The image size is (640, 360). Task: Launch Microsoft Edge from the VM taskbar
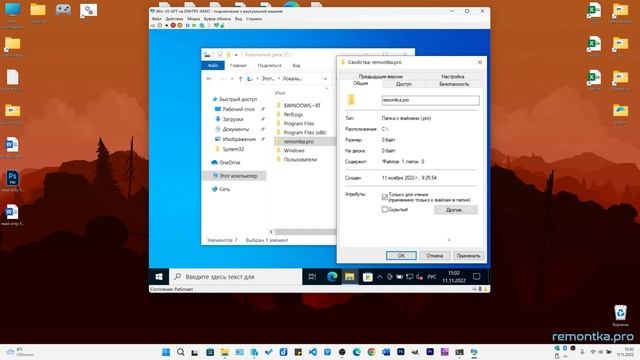click(x=332, y=277)
